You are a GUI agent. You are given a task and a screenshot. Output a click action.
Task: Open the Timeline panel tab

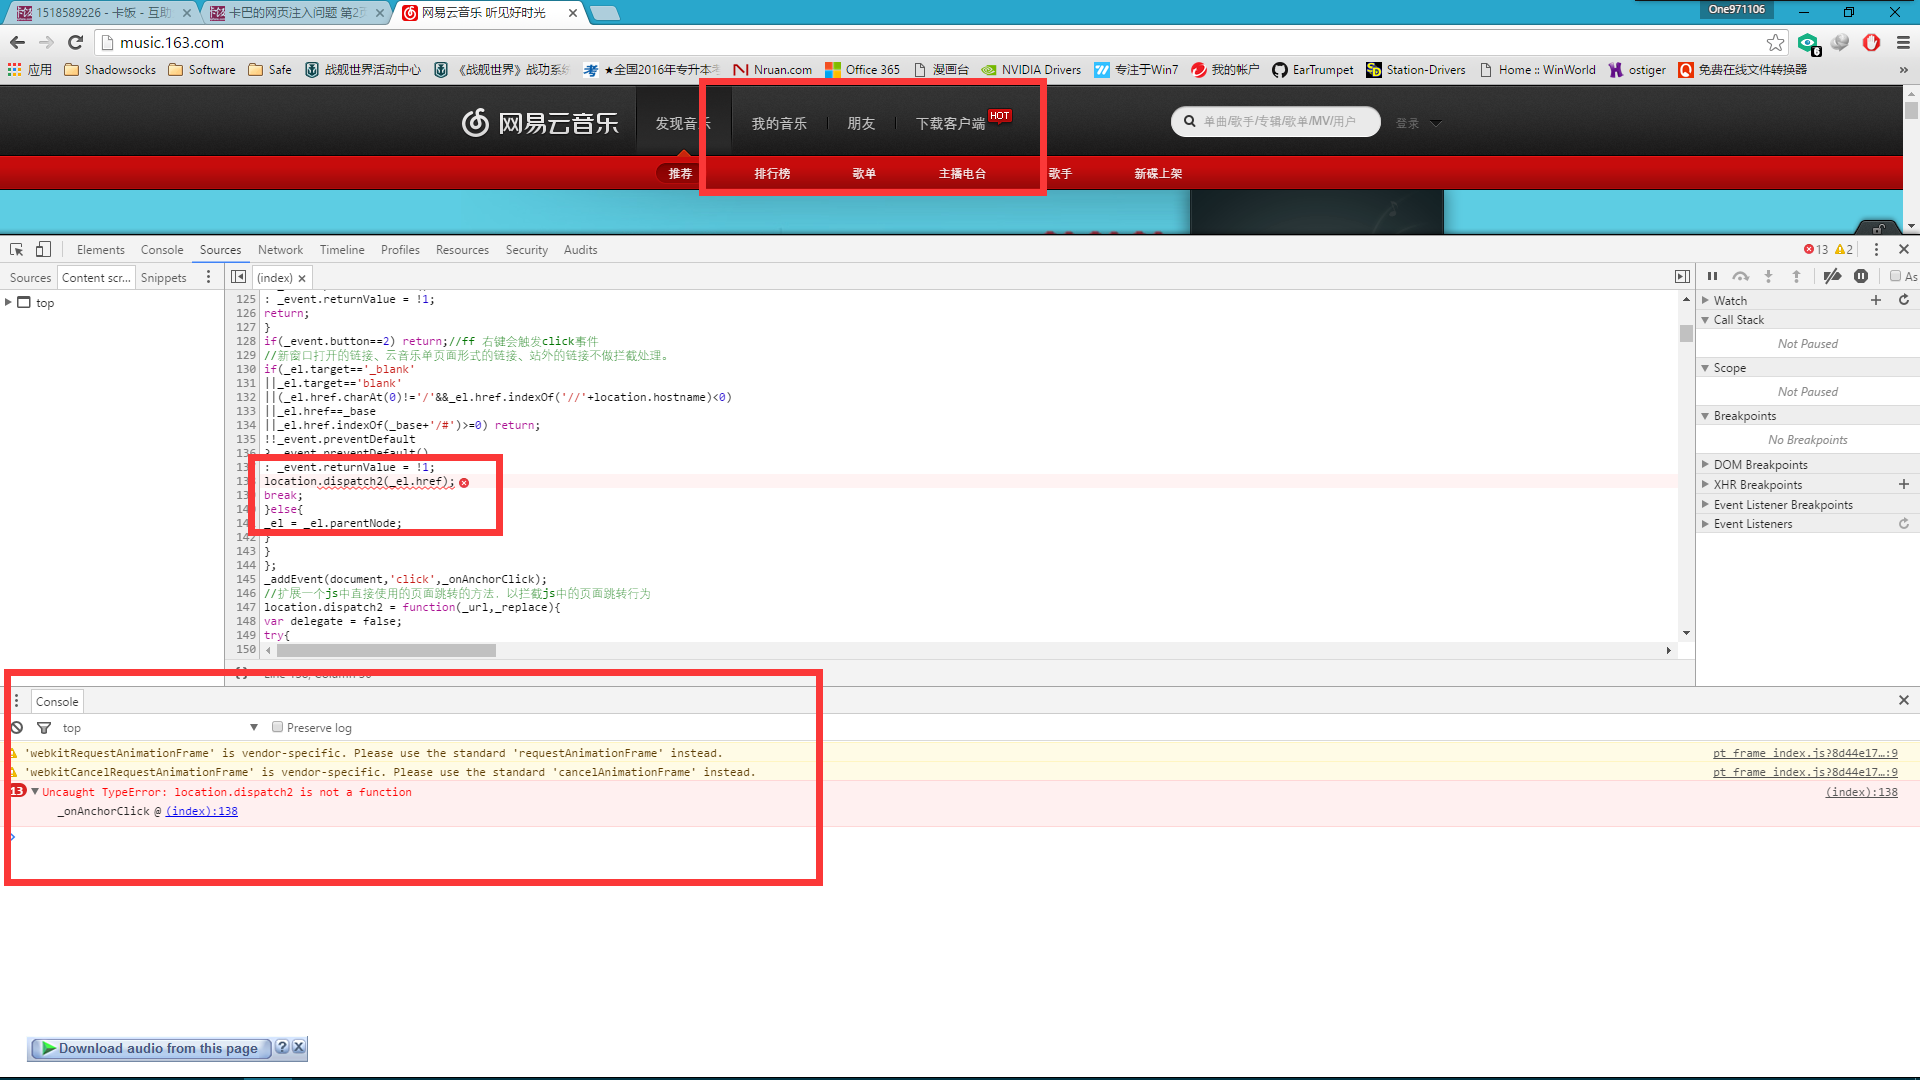(342, 250)
